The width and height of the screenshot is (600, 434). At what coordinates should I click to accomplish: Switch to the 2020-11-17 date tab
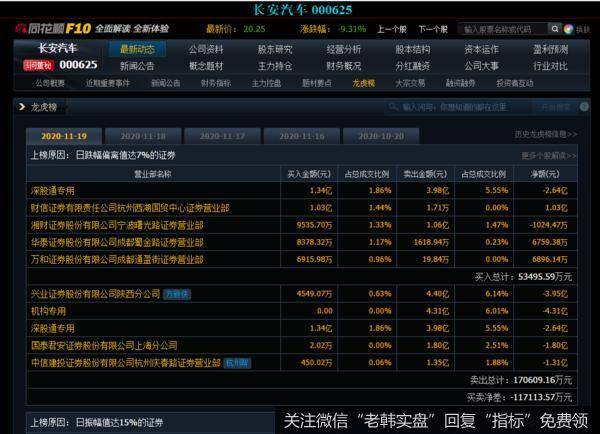point(222,136)
